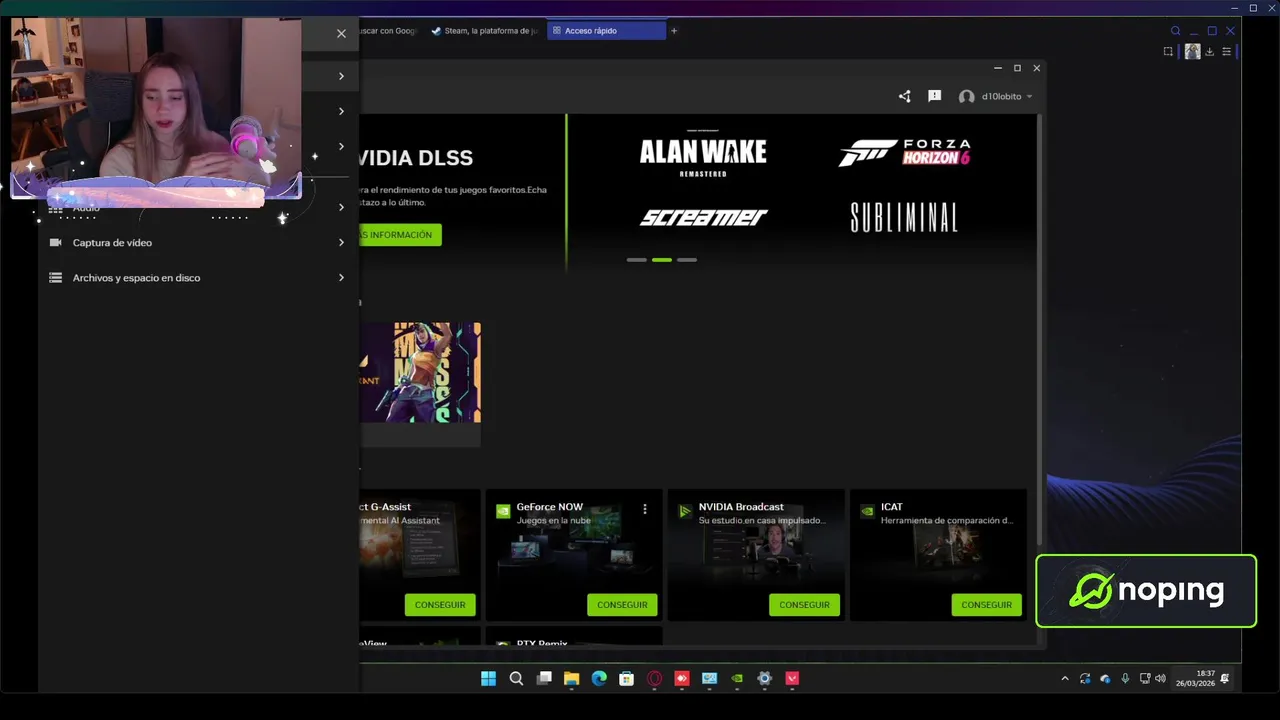Click Conseguir on the NVIDIA Broadcast card
Viewport: 1280px width, 720px height.
(804, 605)
